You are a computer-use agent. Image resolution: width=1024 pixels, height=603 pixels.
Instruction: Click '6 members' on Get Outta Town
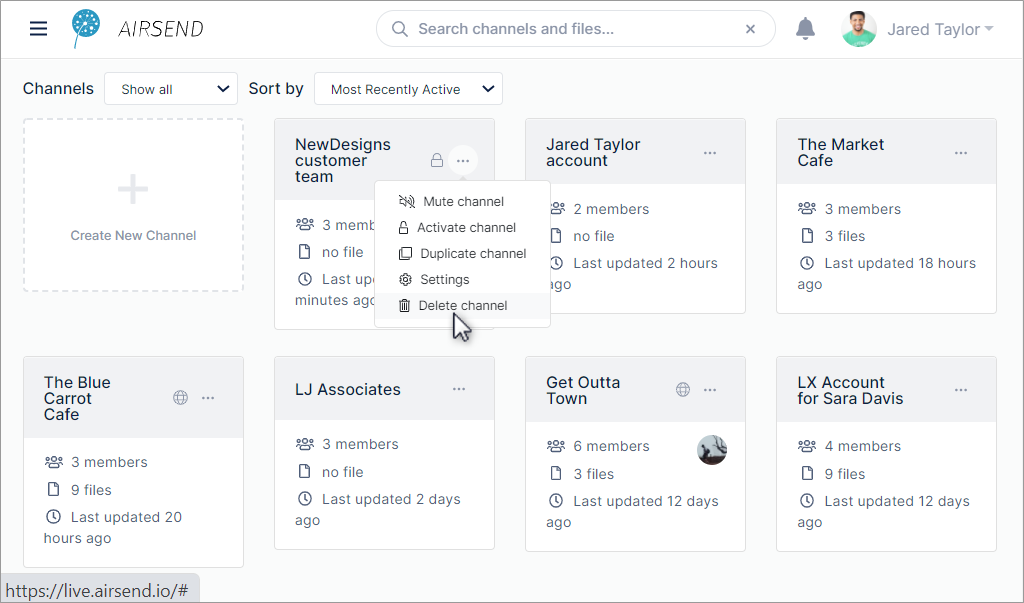click(x=611, y=446)
